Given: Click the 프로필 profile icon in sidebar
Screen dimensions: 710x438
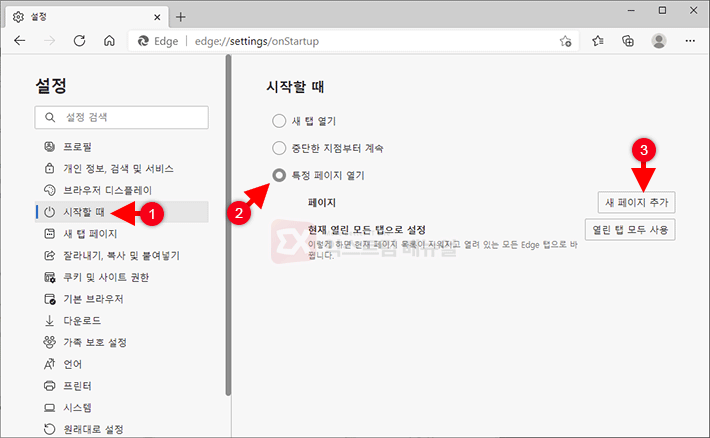Looking at the screenshot, I should click(49, 147).
